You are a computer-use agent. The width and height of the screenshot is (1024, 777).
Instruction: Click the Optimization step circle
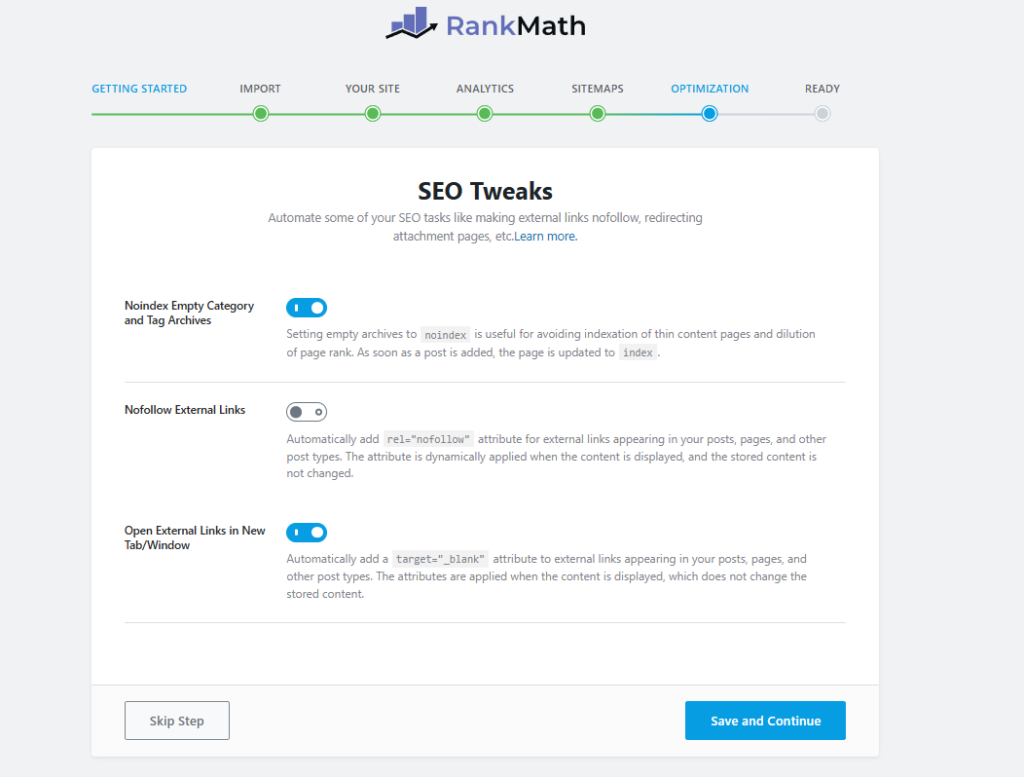(709, 114)
